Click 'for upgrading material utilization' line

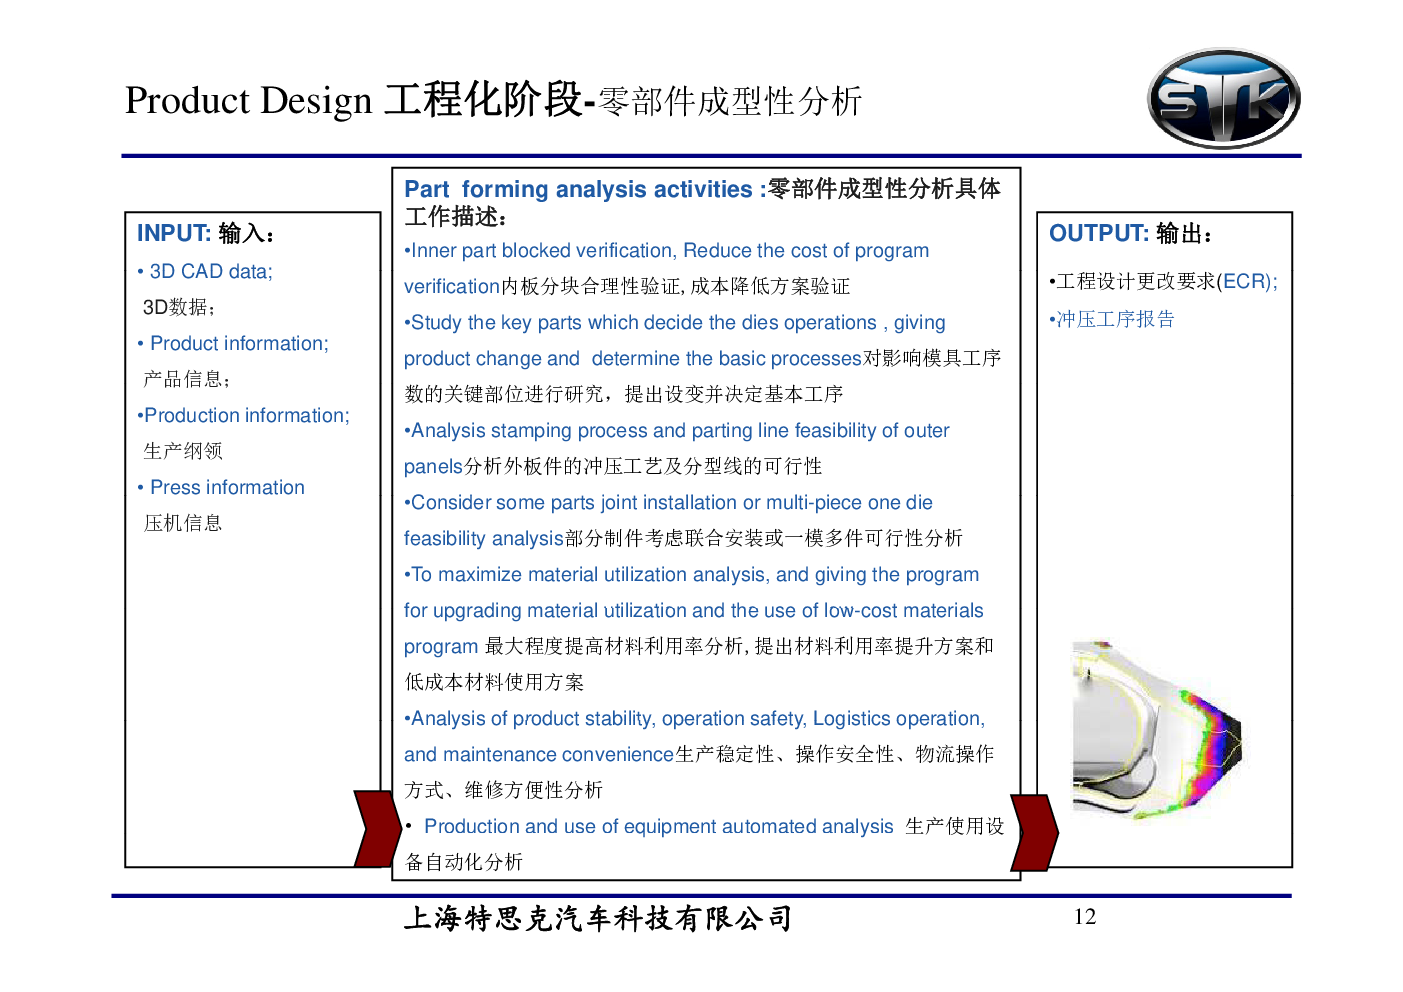click(x=694, y=611)
